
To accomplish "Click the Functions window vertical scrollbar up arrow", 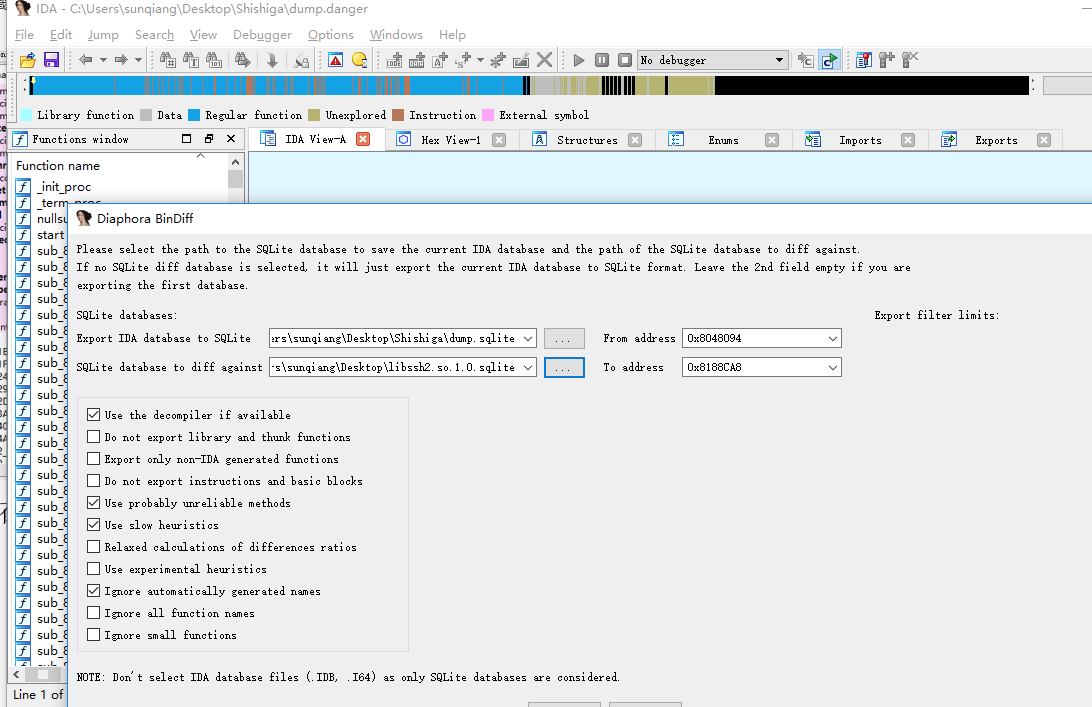I will [x=235, y=162].
